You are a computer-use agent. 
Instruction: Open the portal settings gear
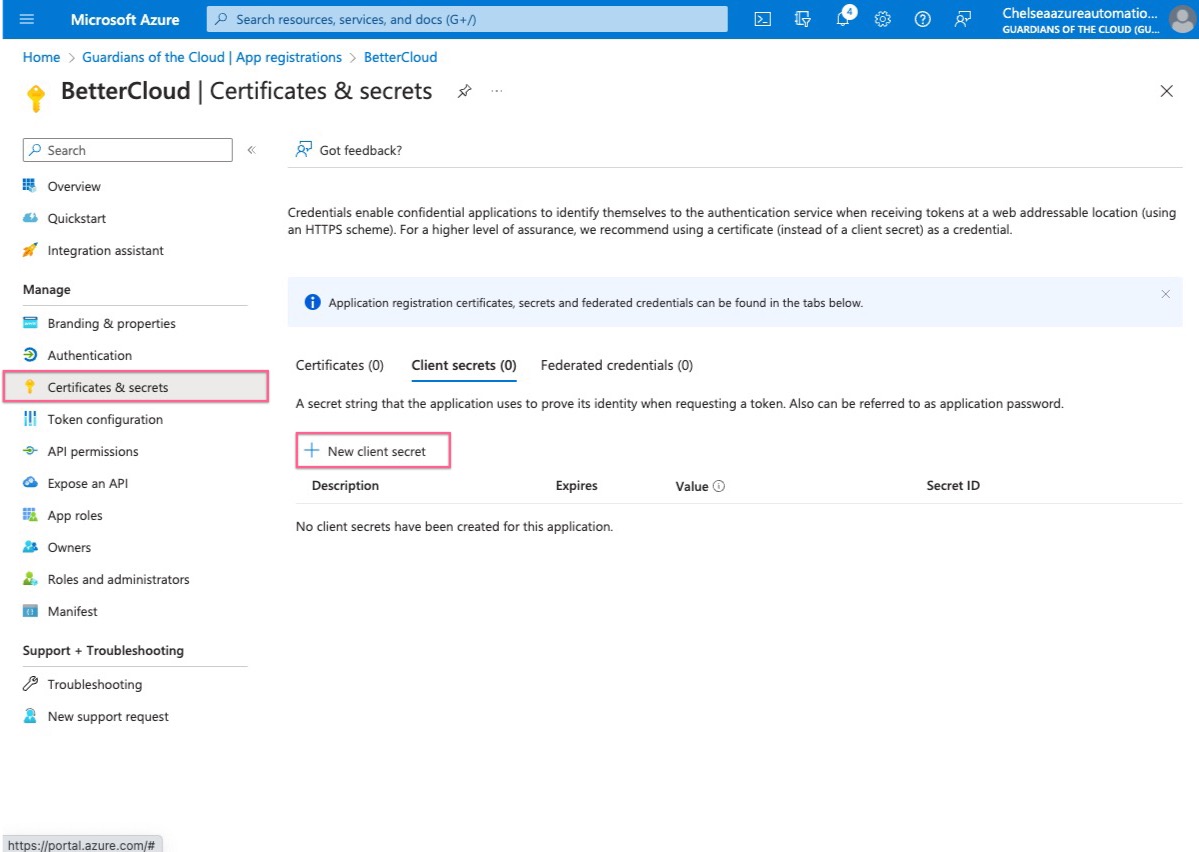pyautogui.click(x=882, y=19)
